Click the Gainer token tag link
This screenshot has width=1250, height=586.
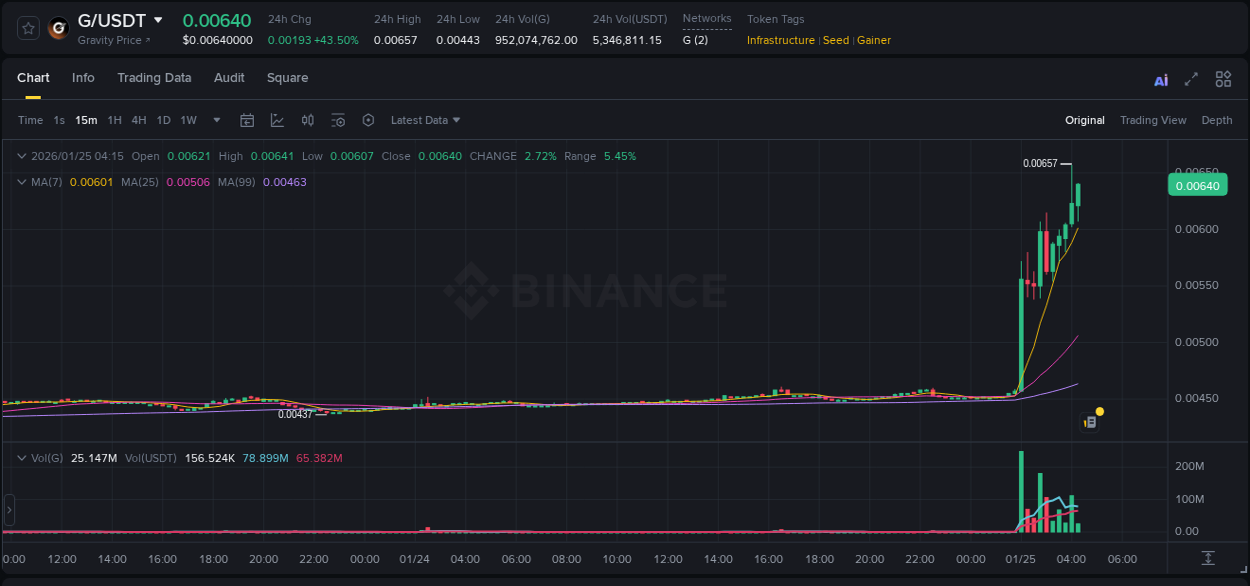(874, 40)
